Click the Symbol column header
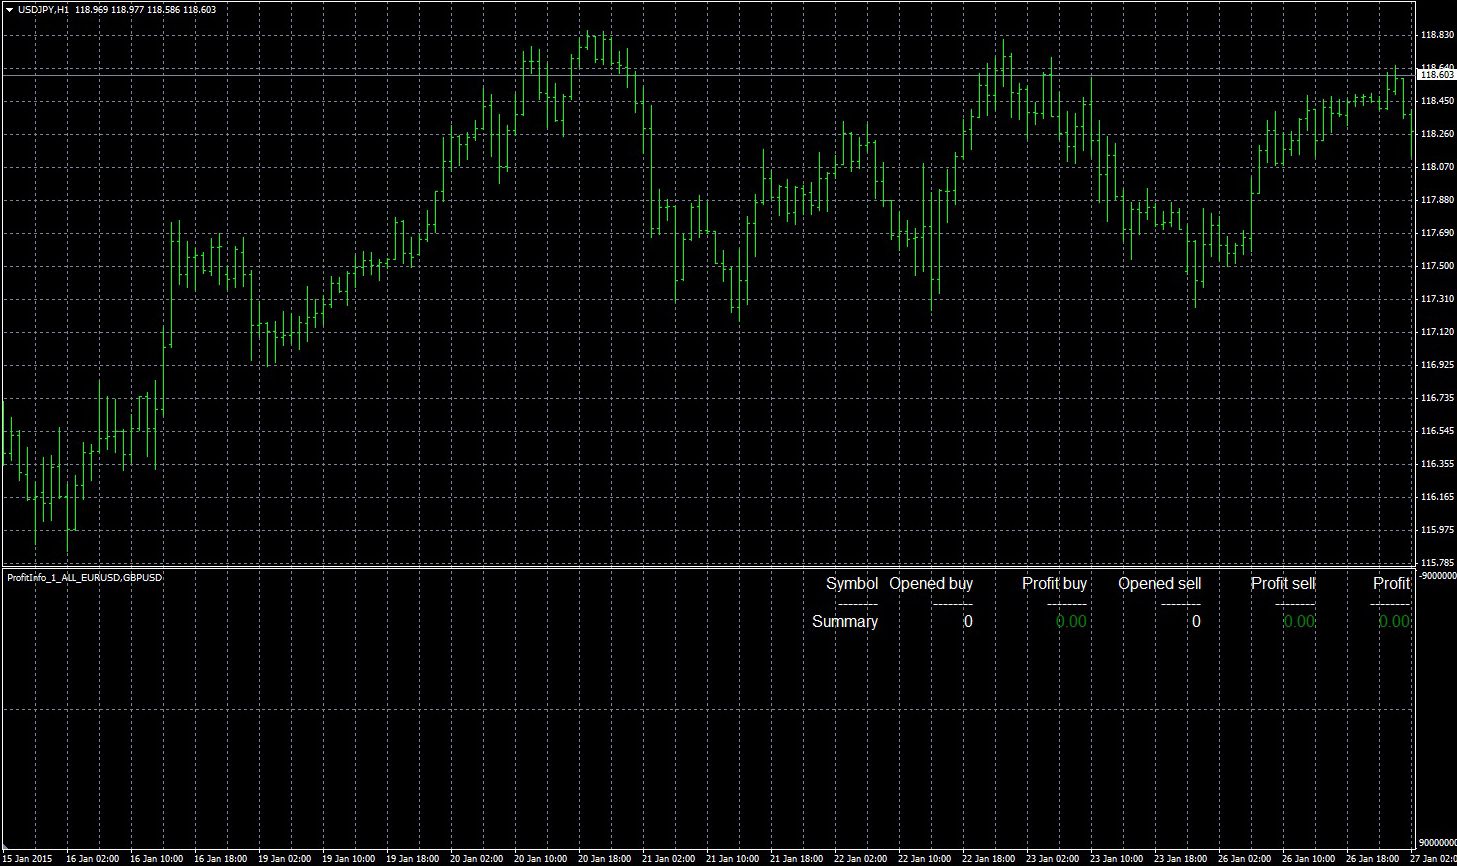Image resolution: width=1457 pixels, height=866 pixels. (851, 583)
